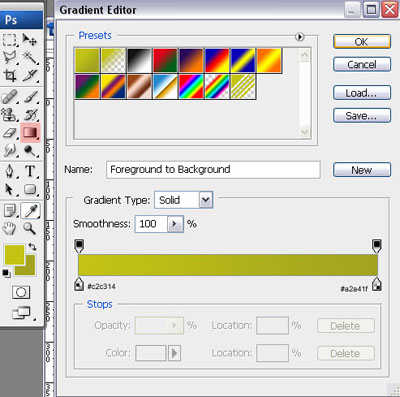Select the Type tool
400x397 pixels.
pos(30,171)
